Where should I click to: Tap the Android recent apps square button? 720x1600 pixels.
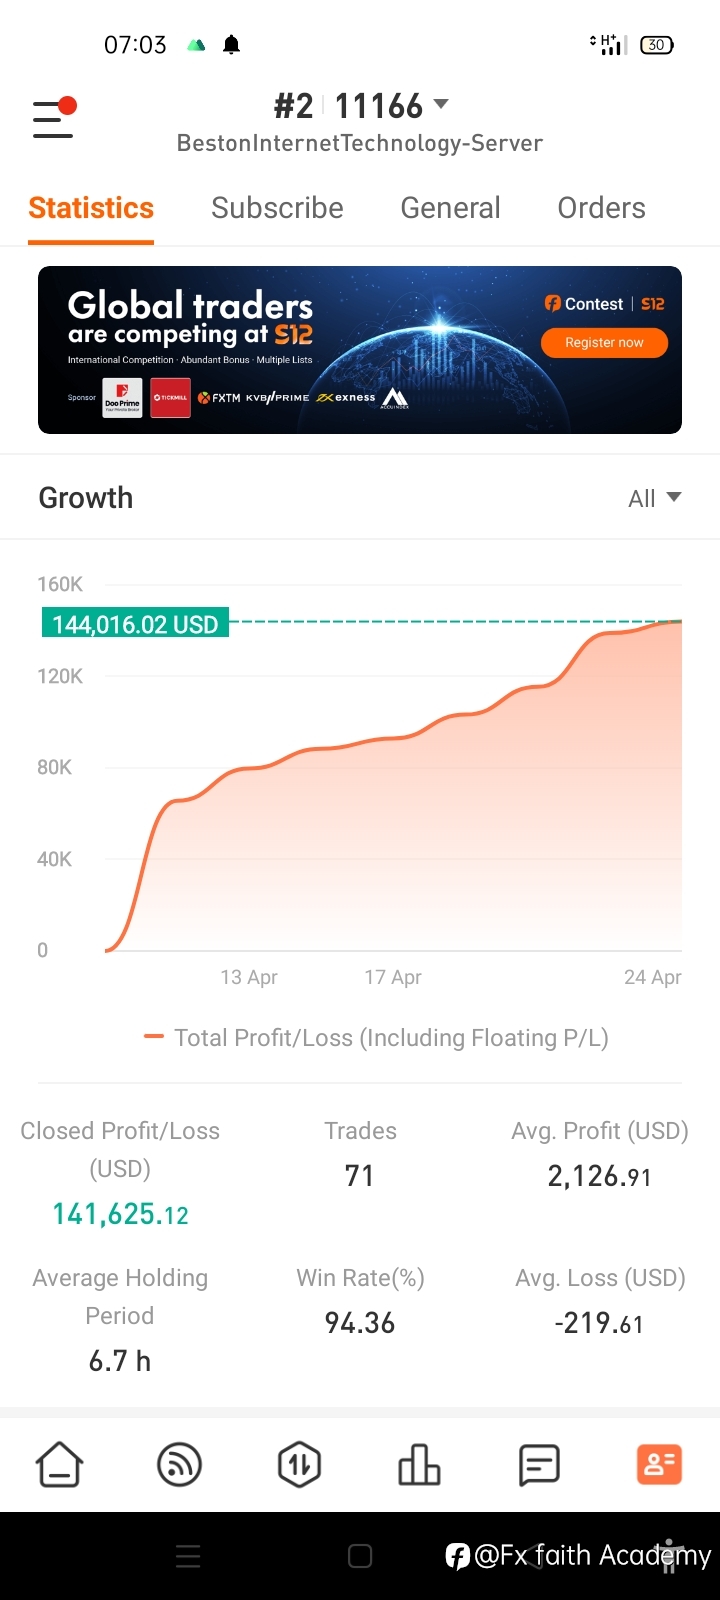coord(360,1556)
